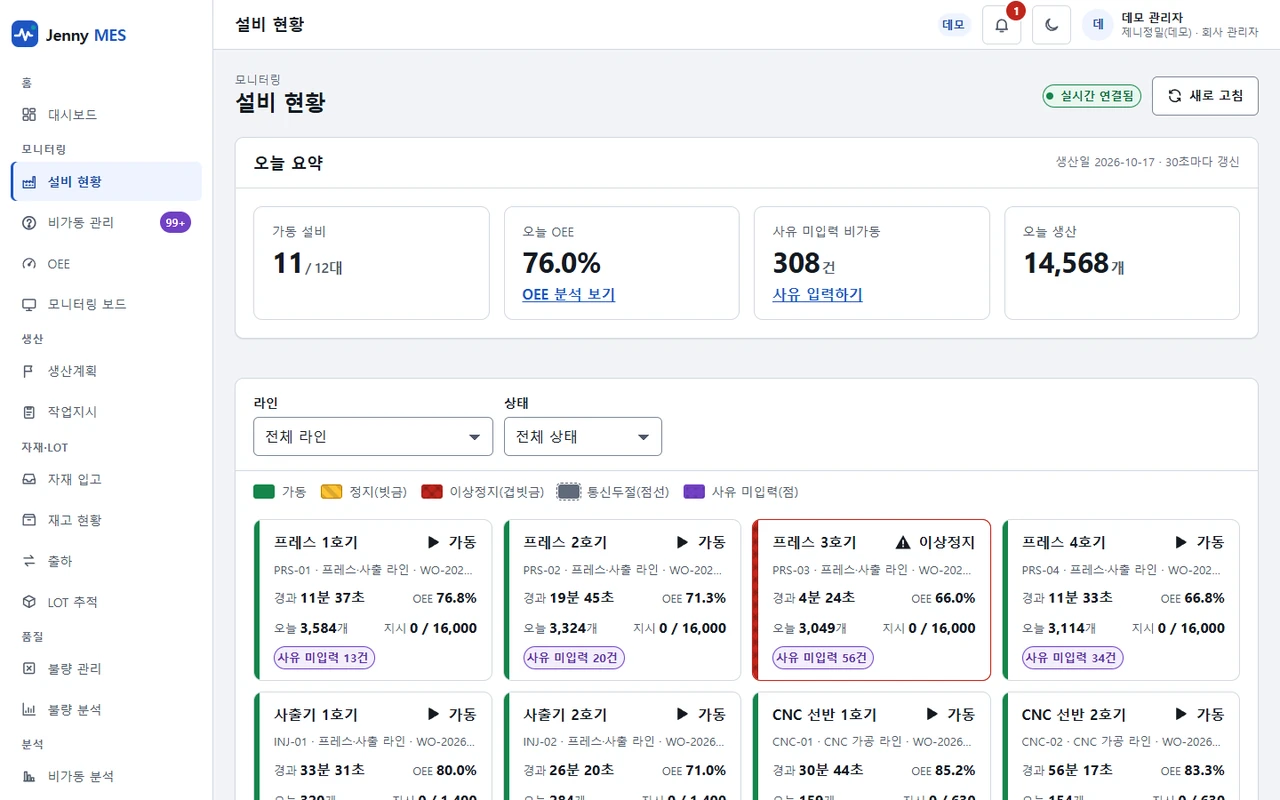Open 대시보드 from the sidebar
Image resolution: width=1280 pixels, height=800 pixels.
pyautogui.click(x=106, y=115)
